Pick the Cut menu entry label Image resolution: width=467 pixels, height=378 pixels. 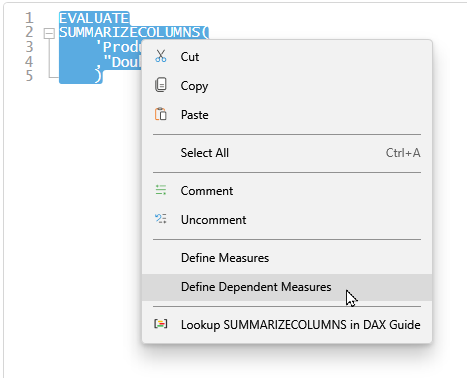190,57
